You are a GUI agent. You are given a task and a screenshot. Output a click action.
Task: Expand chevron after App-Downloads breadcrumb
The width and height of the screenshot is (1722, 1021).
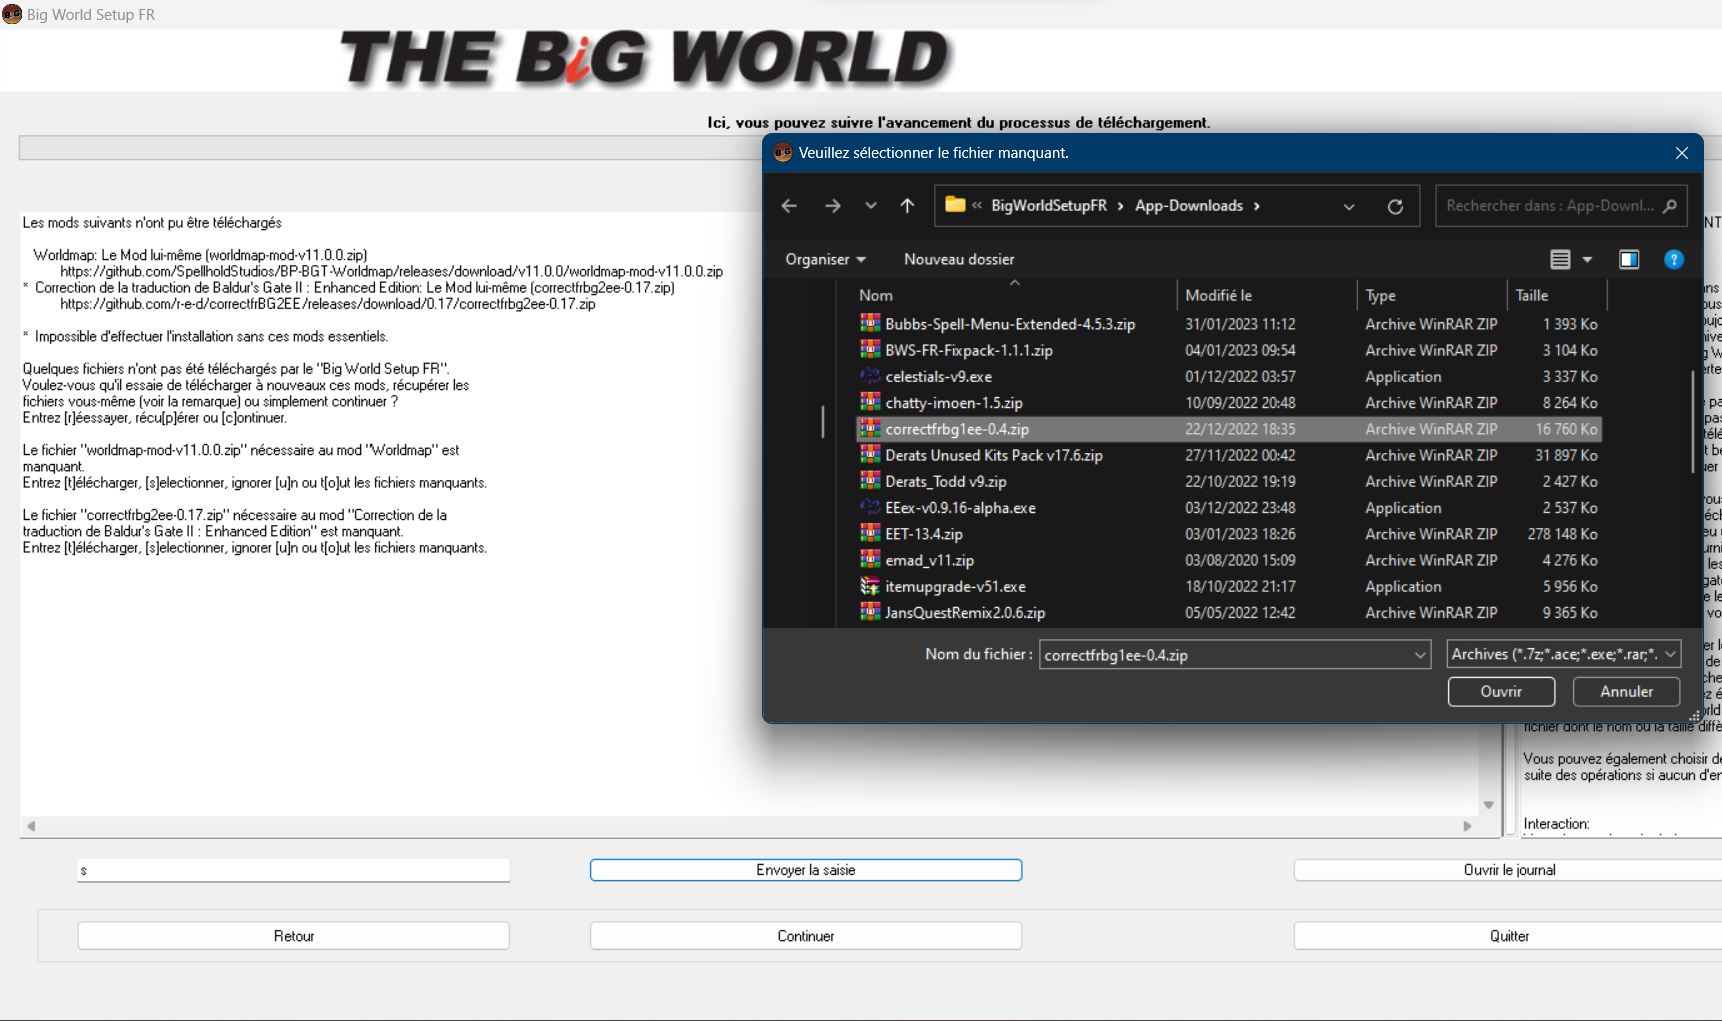point(1257,206)
